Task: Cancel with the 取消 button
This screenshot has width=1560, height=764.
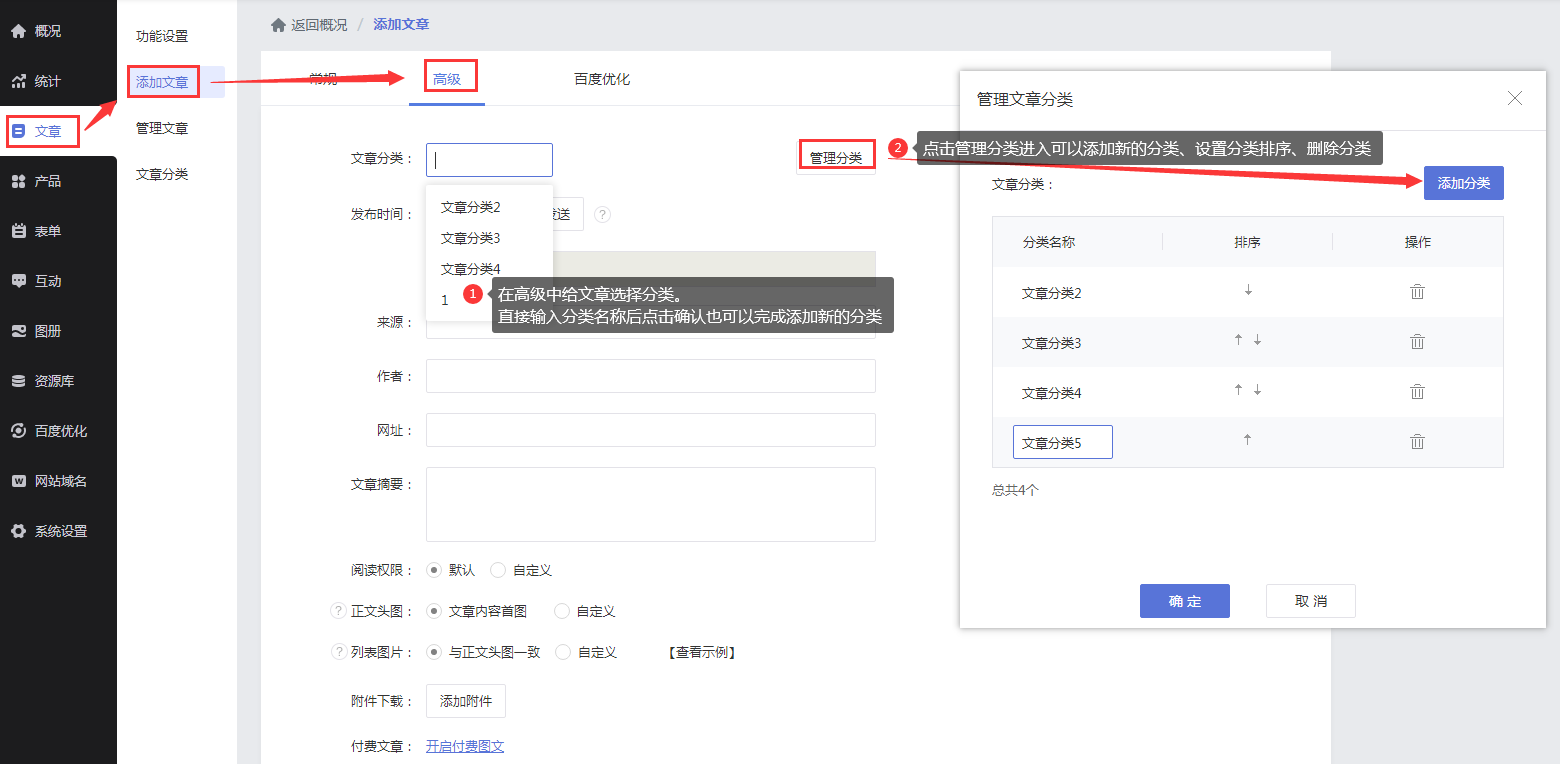Action: tap(1311, 601)
